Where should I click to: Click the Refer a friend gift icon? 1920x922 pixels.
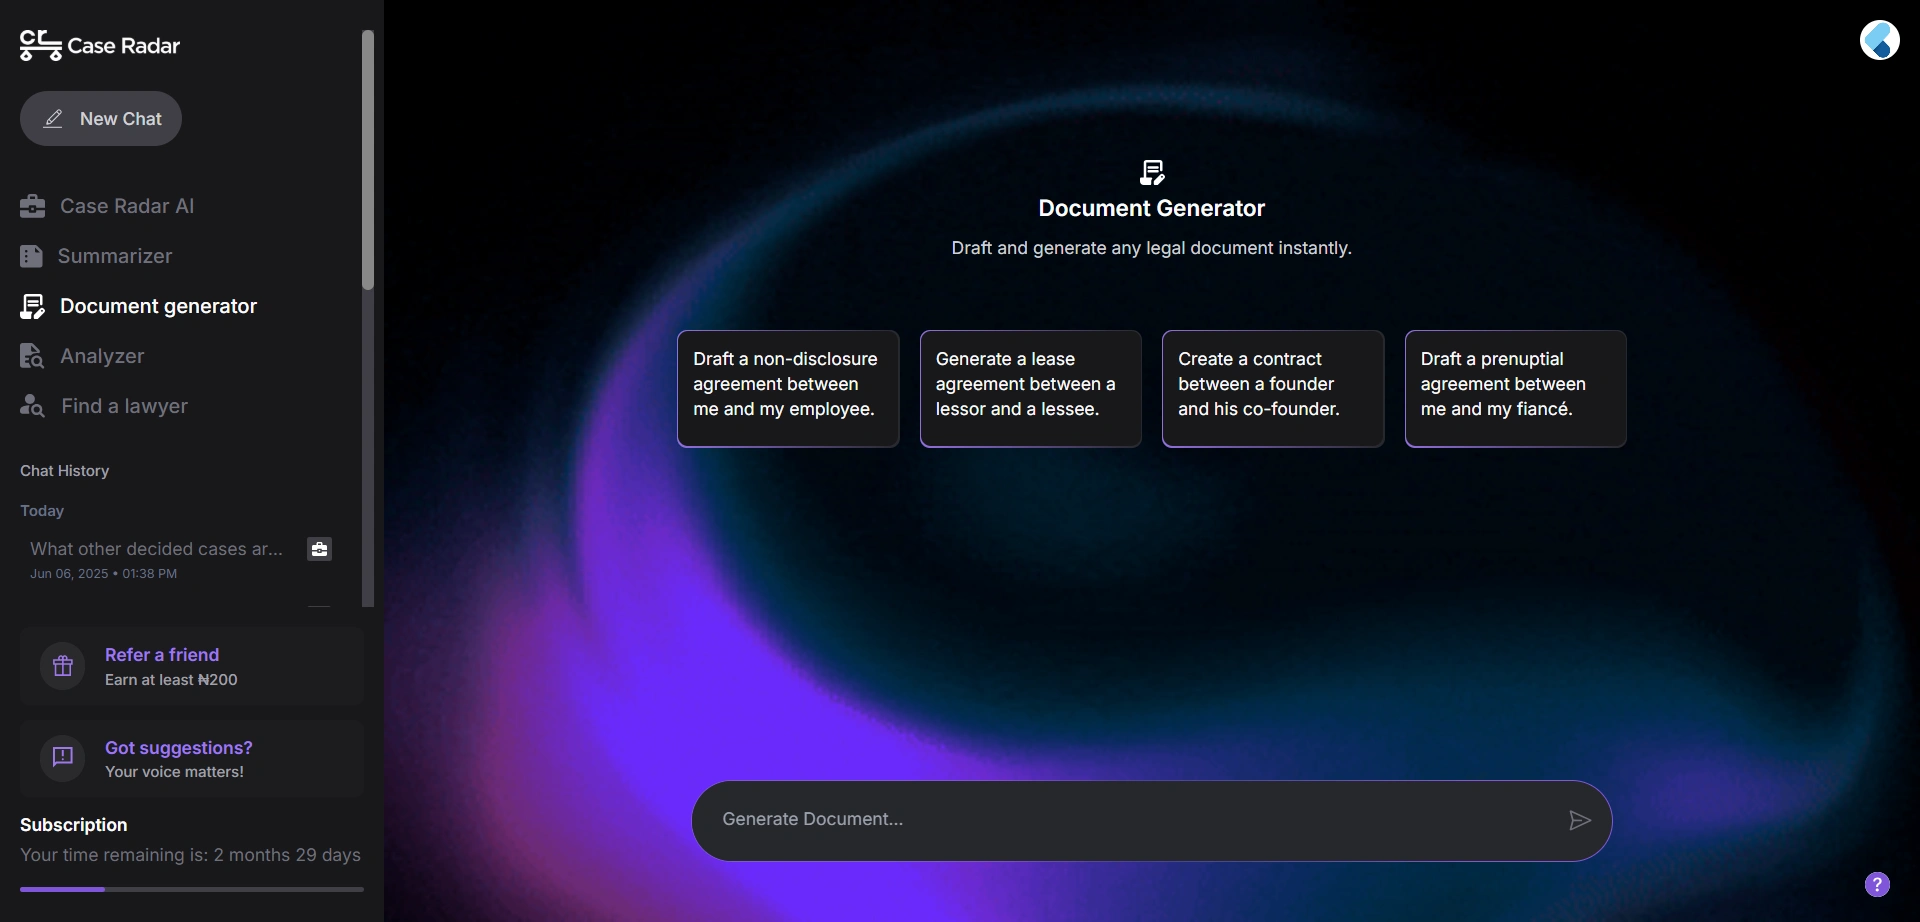(63, 666)
